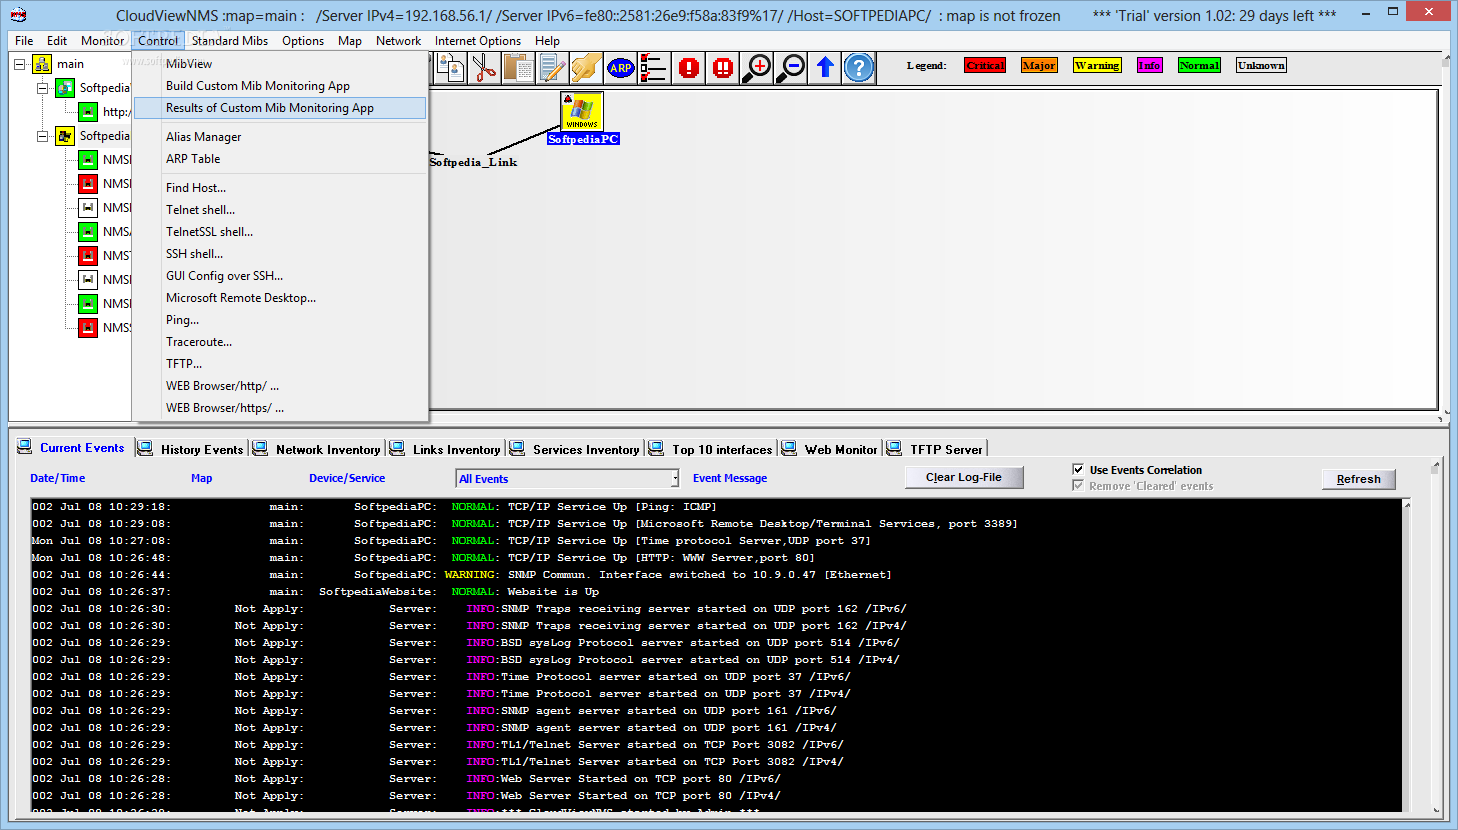Image resolution: width=1458 pixels, height=830 pixels.
Task: Click the Edit notepad-with-pencil toolbar icon
Action: (552, 68)
